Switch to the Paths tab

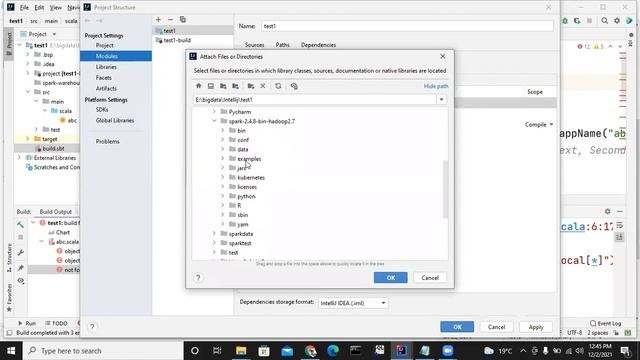pos(282,45)
